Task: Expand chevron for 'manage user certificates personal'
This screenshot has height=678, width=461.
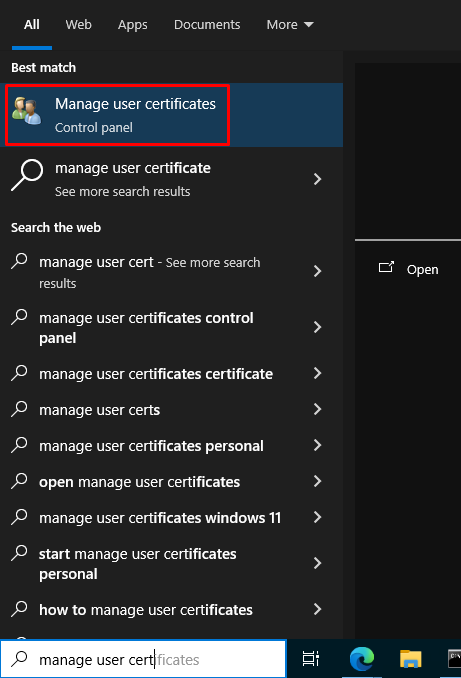Action: coord(317,445)
